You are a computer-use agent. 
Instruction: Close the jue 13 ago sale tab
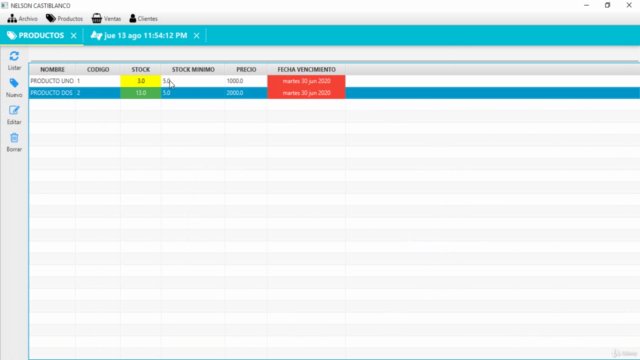(x=196, y=36)
